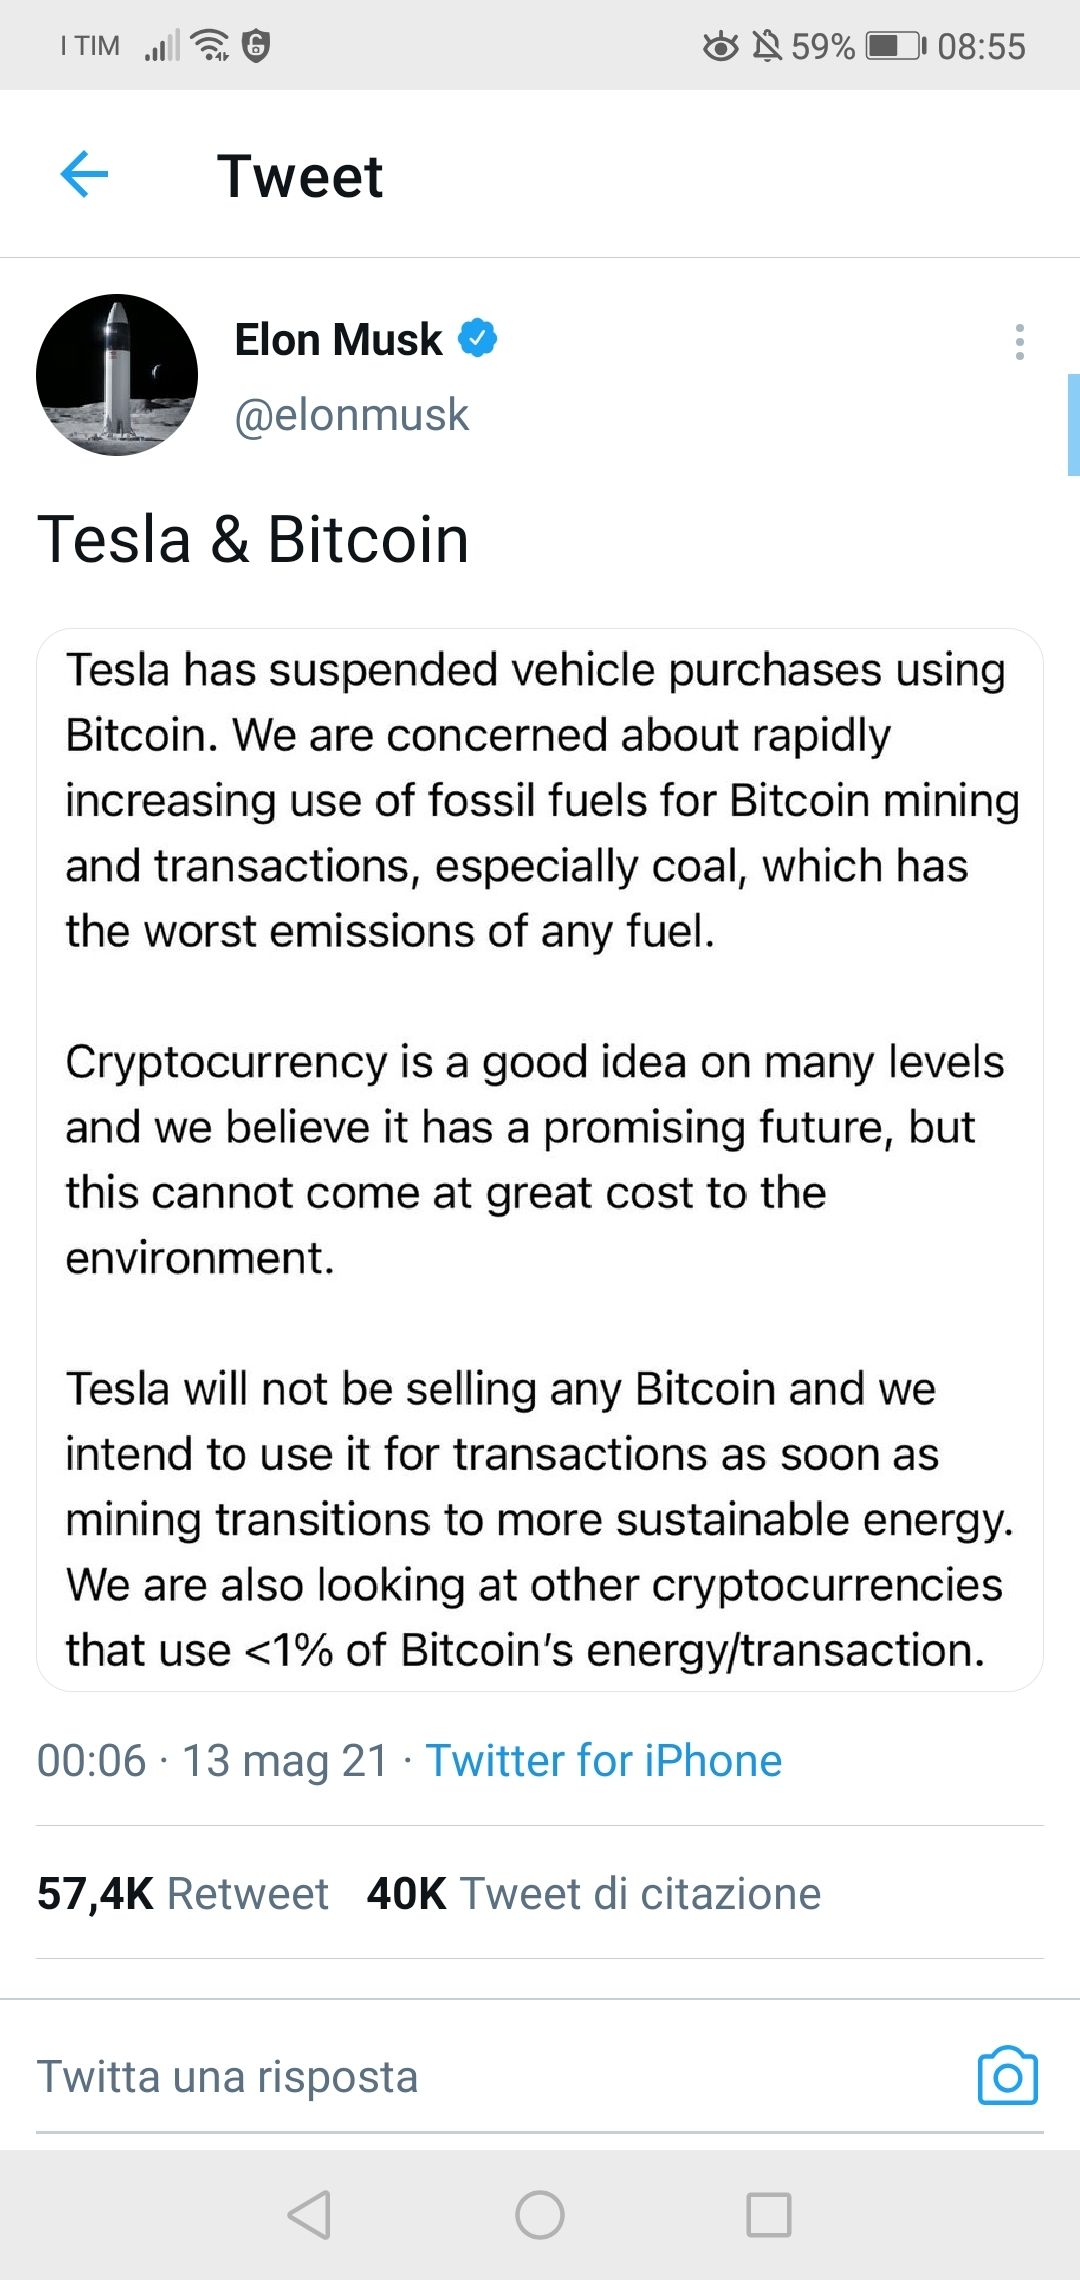
Task: Open the Elon Musk display name
Action: (338, 340)
